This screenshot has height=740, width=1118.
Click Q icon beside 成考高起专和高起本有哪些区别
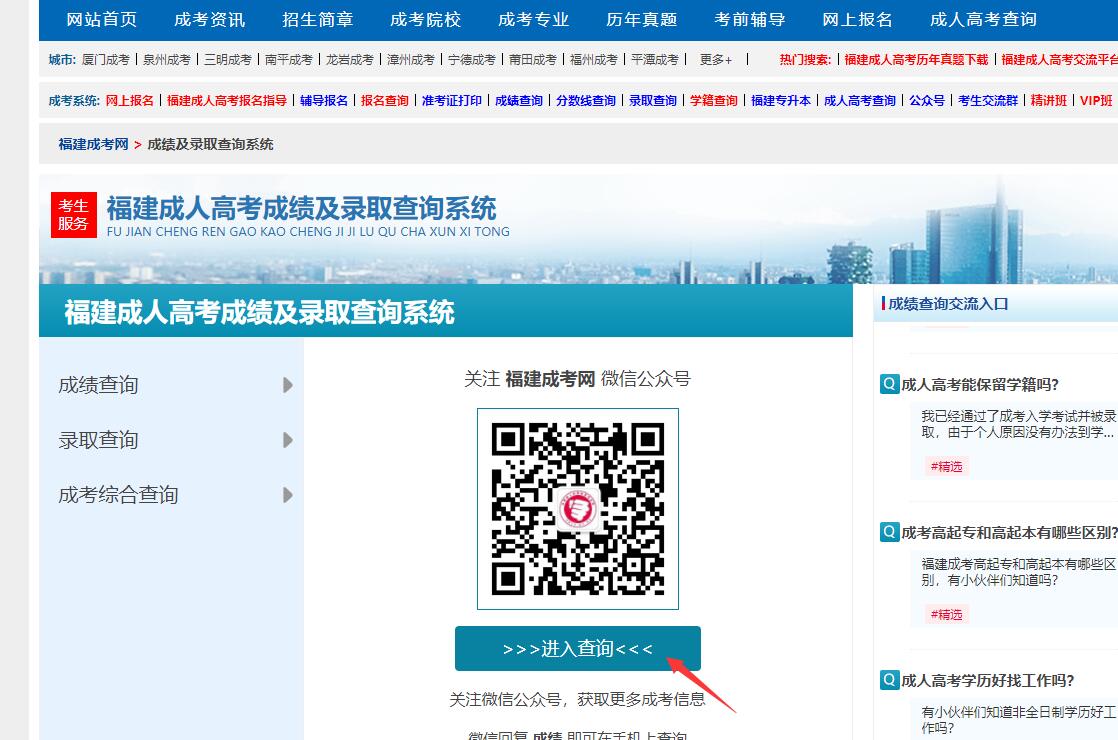889,532
